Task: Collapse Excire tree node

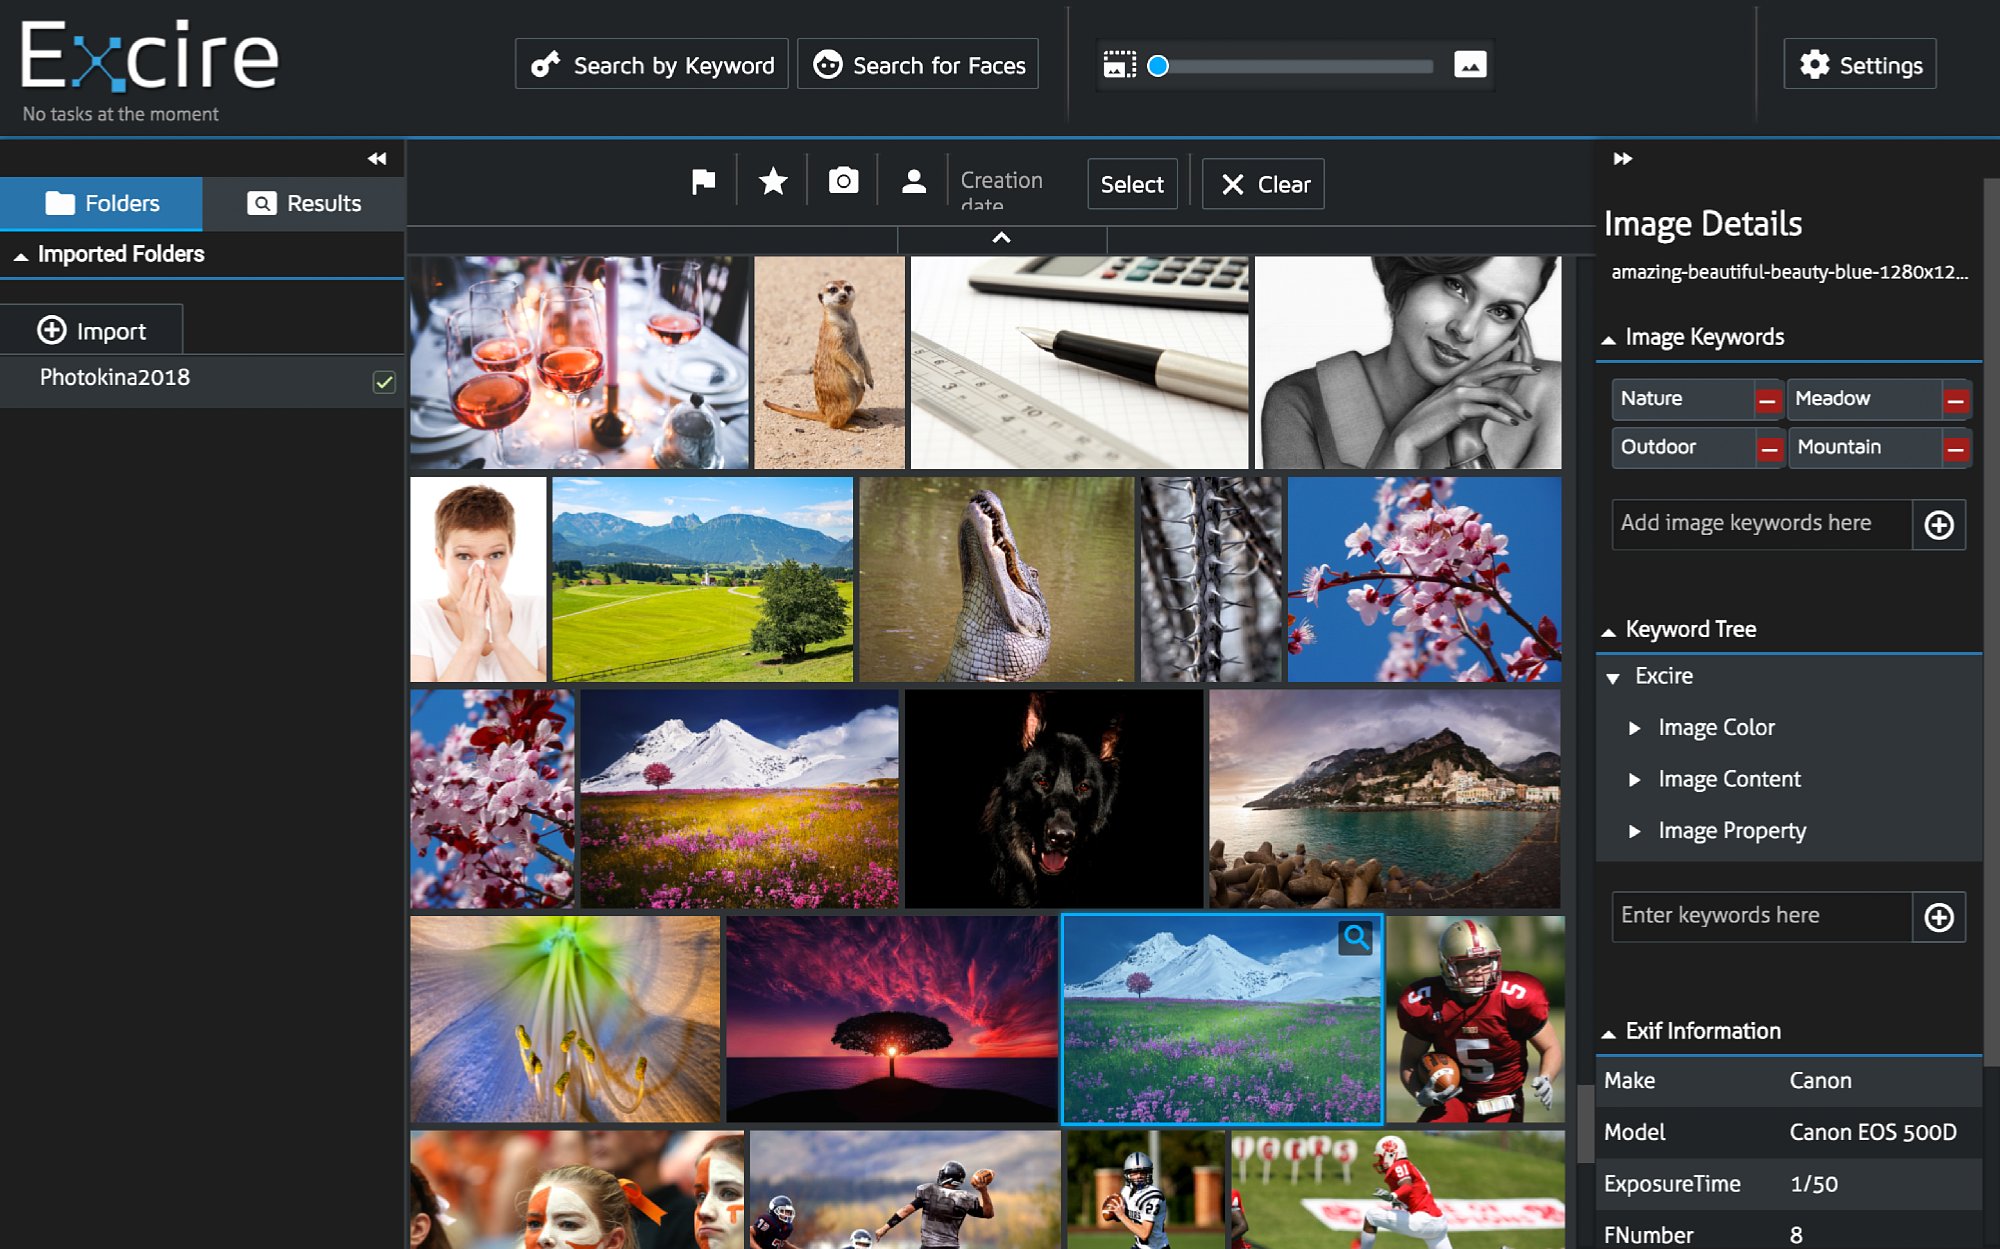Action: (1612, 678)
